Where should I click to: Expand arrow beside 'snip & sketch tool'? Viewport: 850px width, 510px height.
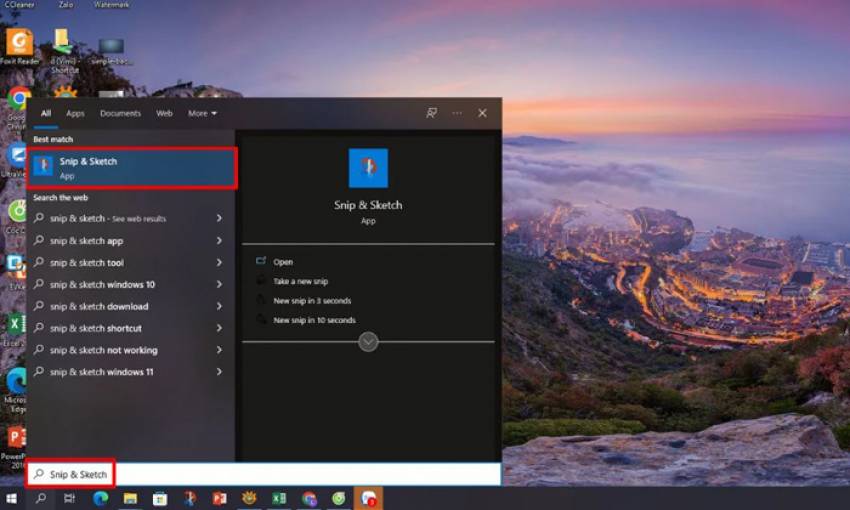219,262
